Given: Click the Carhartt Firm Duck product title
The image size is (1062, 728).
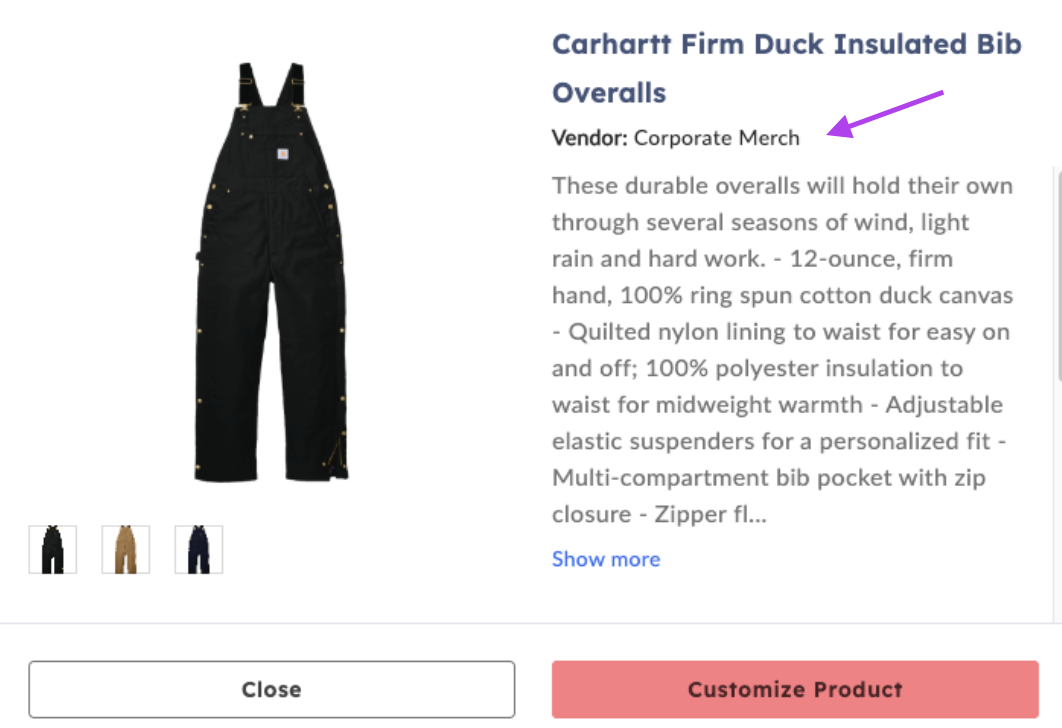Looking at the screenshot, I should [787, 68].
